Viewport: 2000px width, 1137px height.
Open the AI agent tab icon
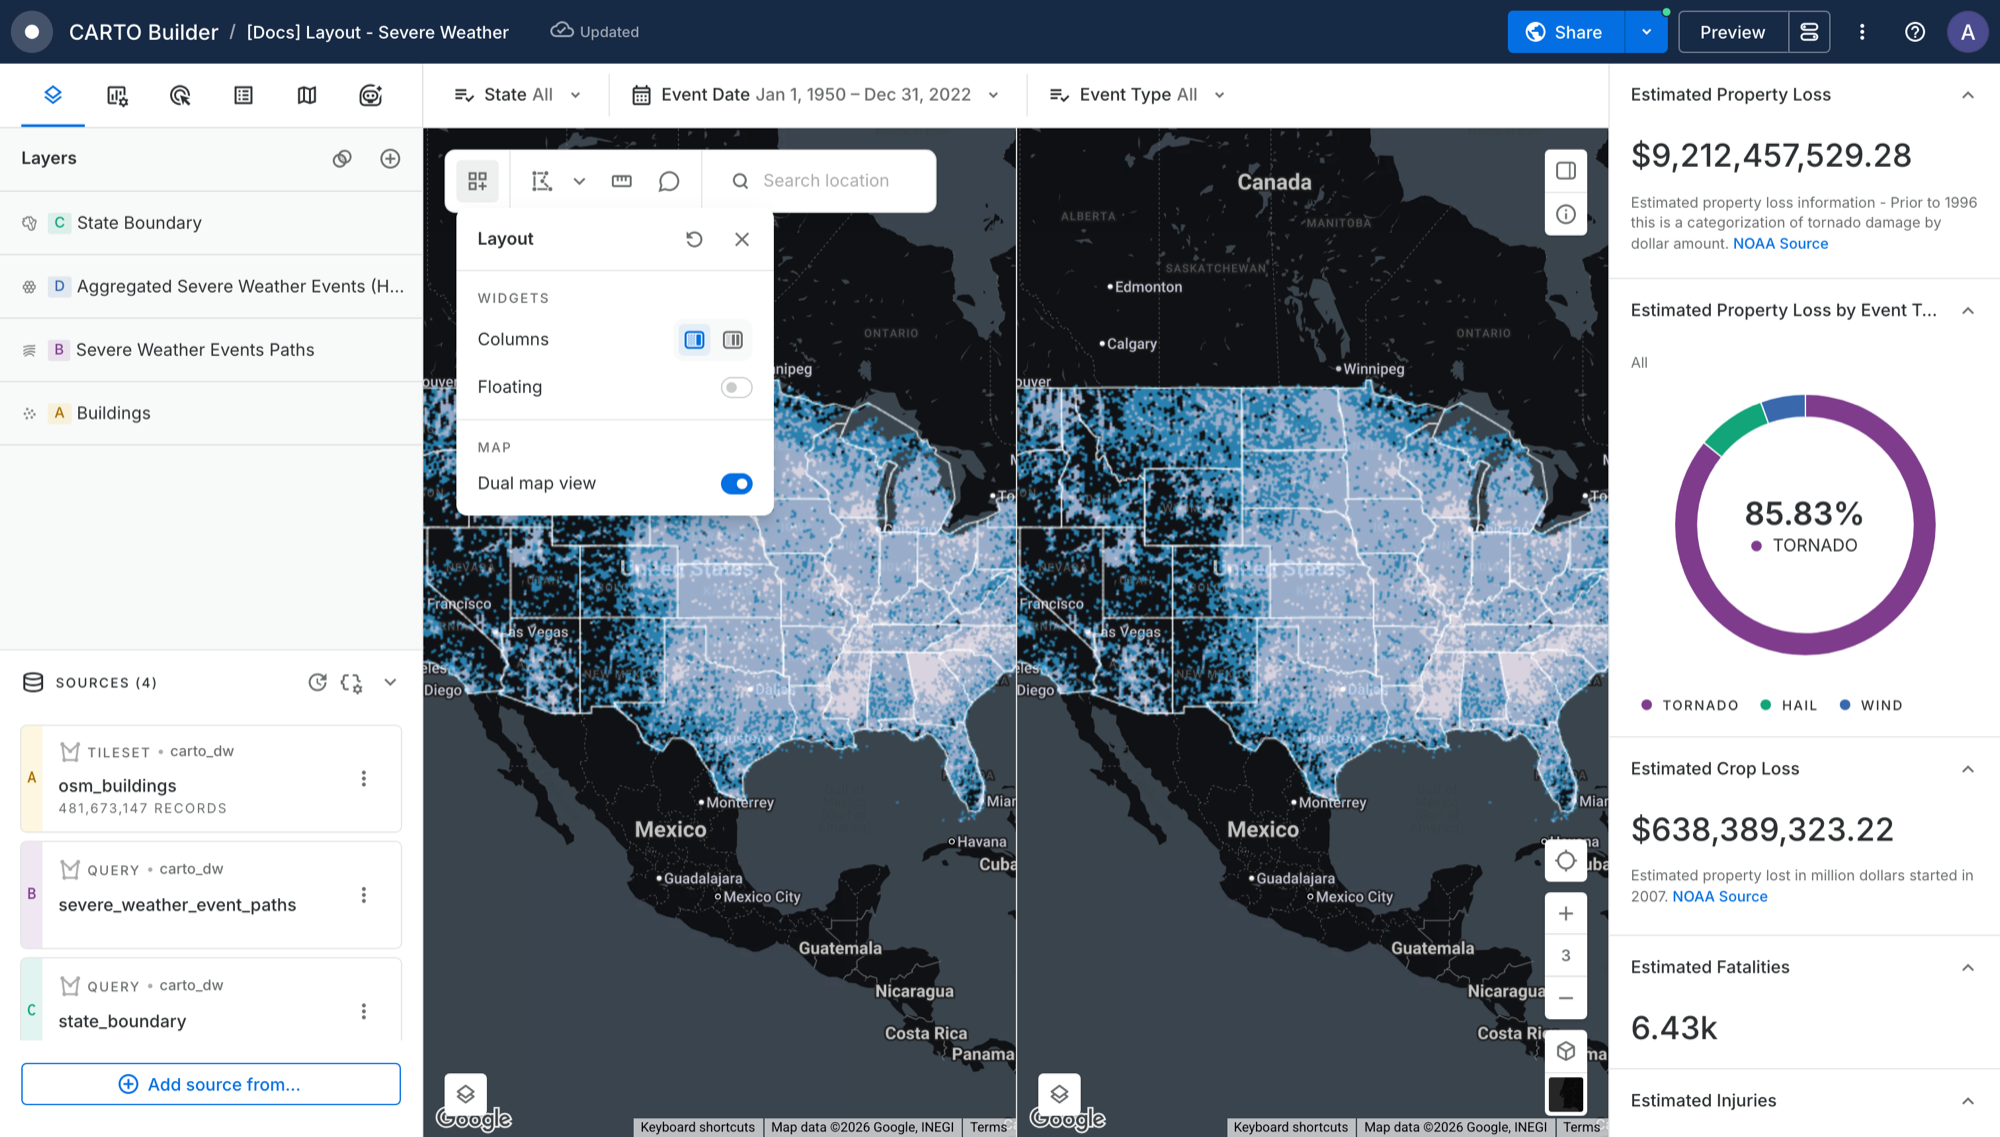[371, 95]
